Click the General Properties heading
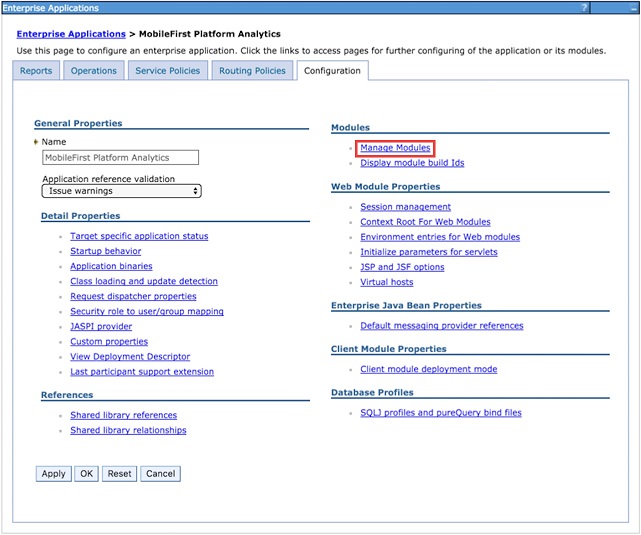This screenshot has width=641, height=535. pyautogui.click(x=78, y=123)
